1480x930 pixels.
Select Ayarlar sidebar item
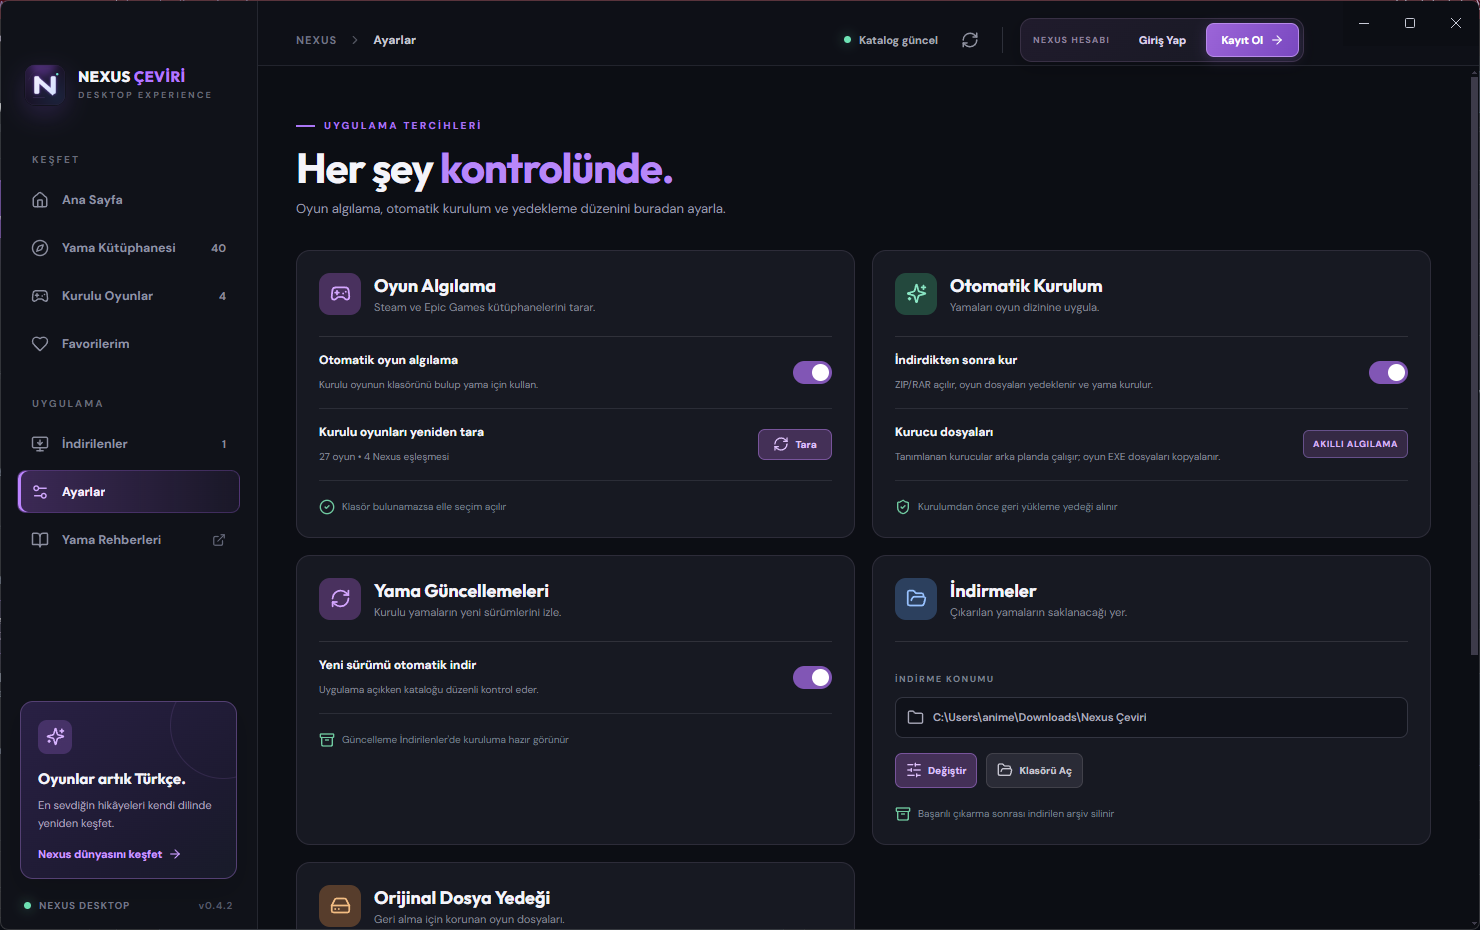[129, 492]
